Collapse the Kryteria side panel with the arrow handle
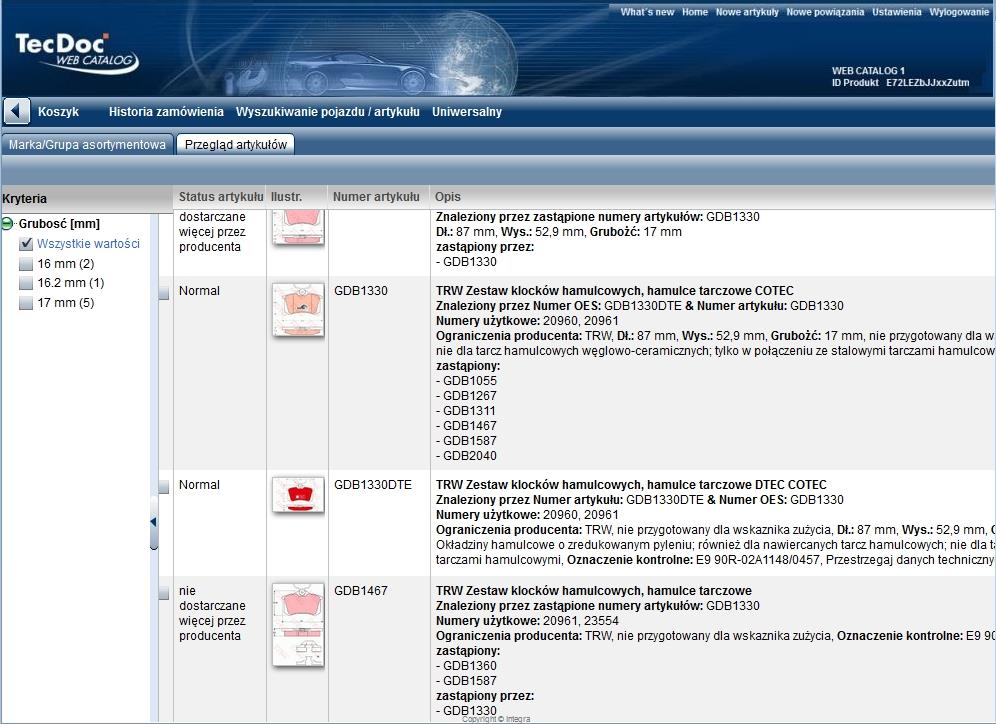 pos(153,522)
